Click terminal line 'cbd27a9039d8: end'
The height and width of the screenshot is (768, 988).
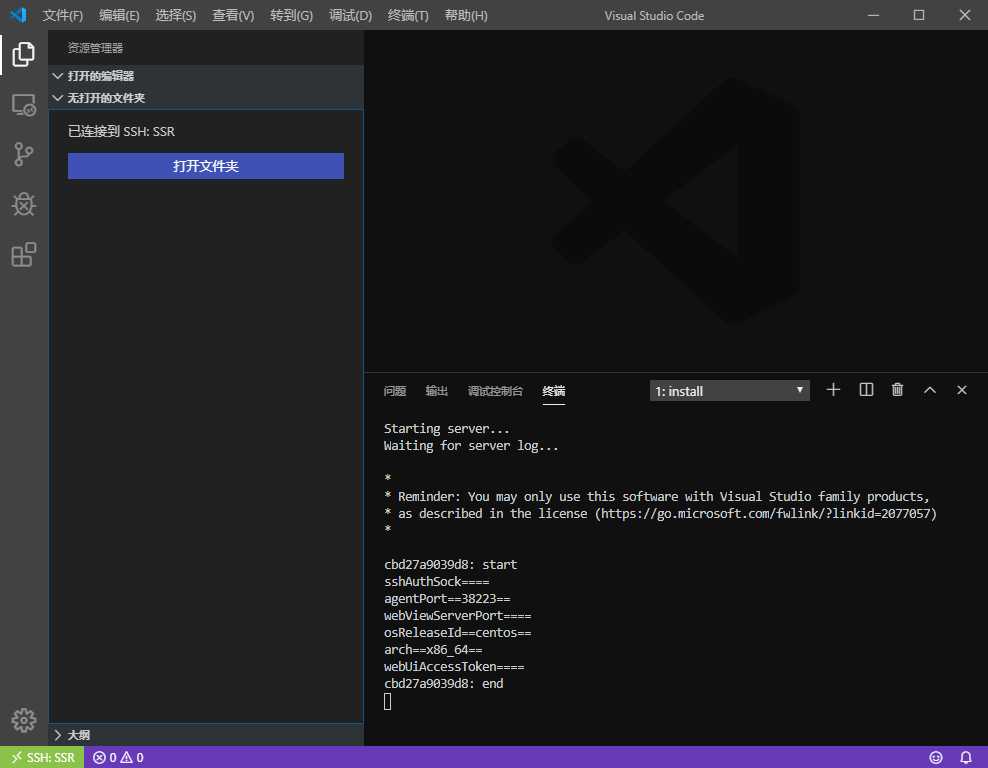pyautogui.click(x=443, y=684)
